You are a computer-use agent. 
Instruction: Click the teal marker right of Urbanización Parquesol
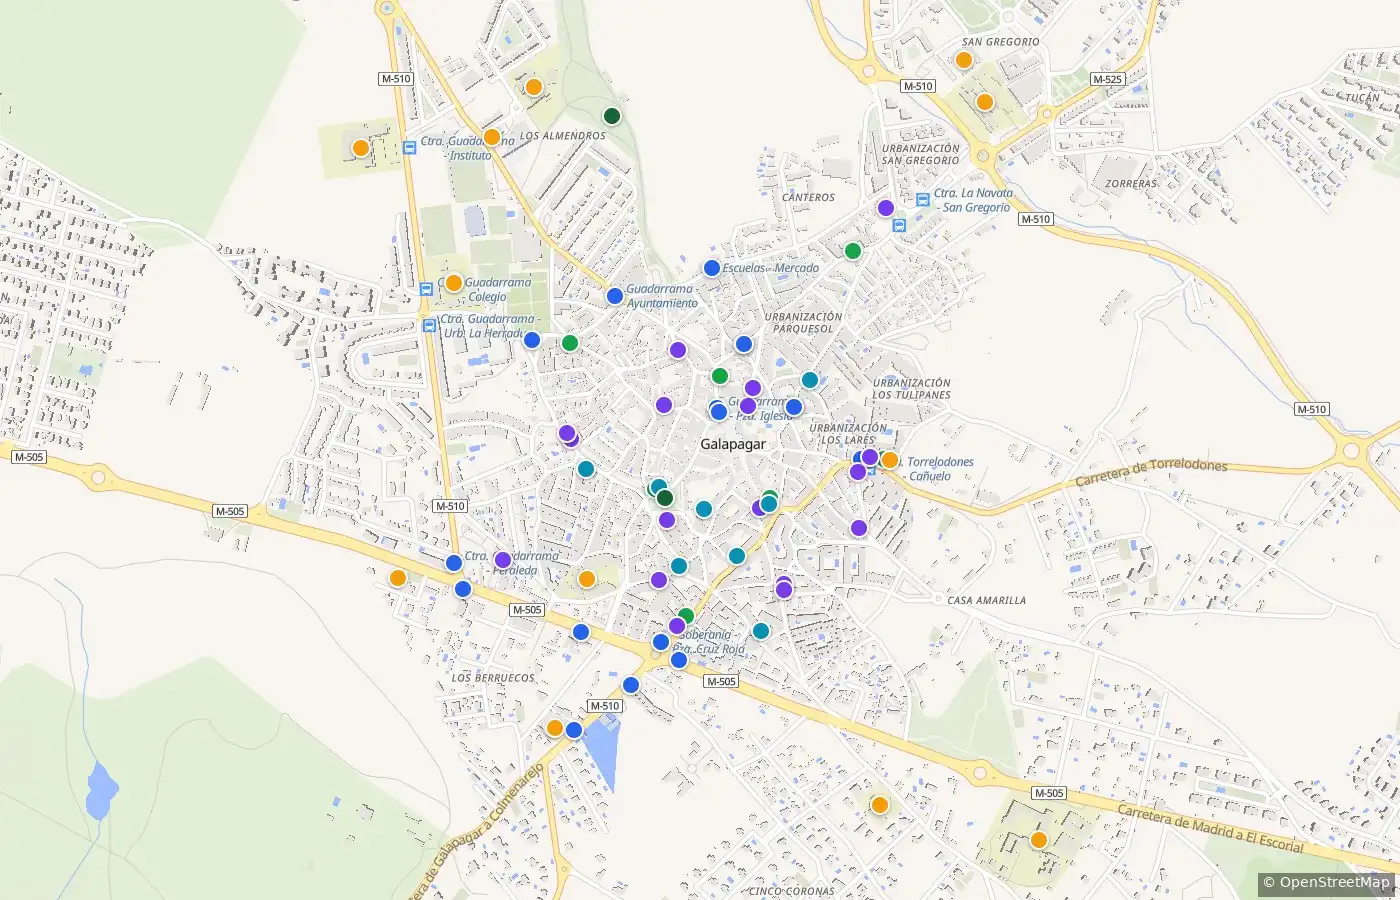pos(810,380)
